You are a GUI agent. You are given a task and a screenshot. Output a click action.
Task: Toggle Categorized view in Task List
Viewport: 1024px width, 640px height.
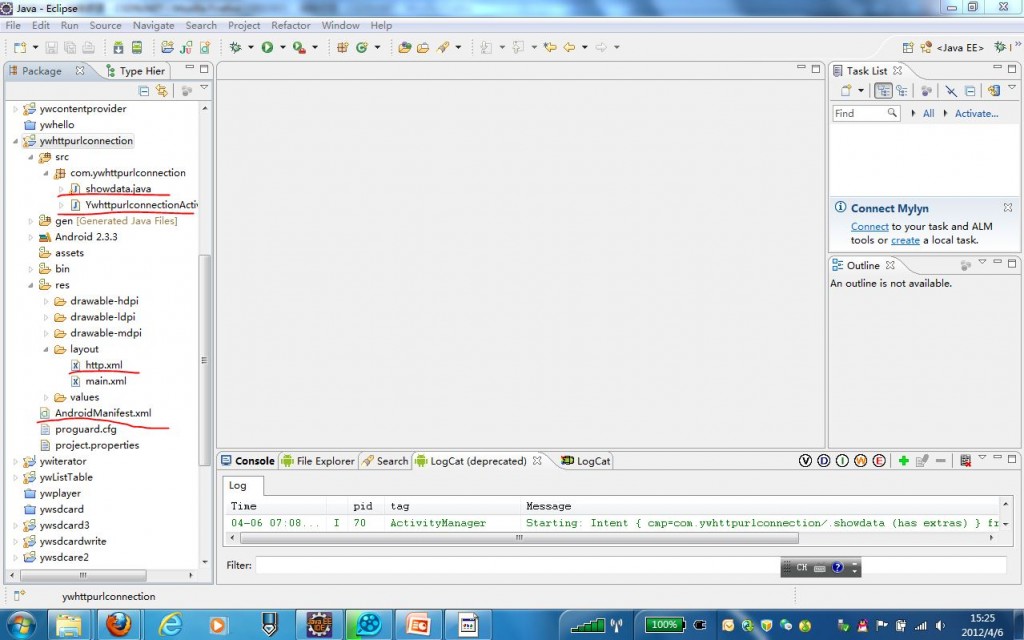(x=883, y=91)
